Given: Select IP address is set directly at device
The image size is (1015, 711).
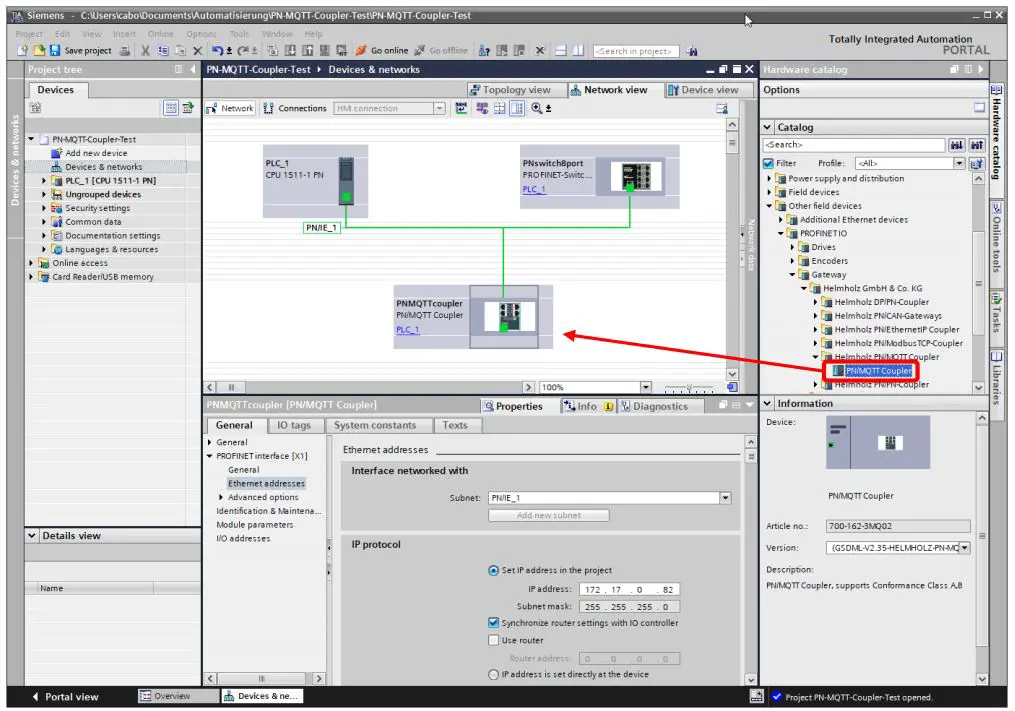Looking at the screenshot, I should point(493,675).
